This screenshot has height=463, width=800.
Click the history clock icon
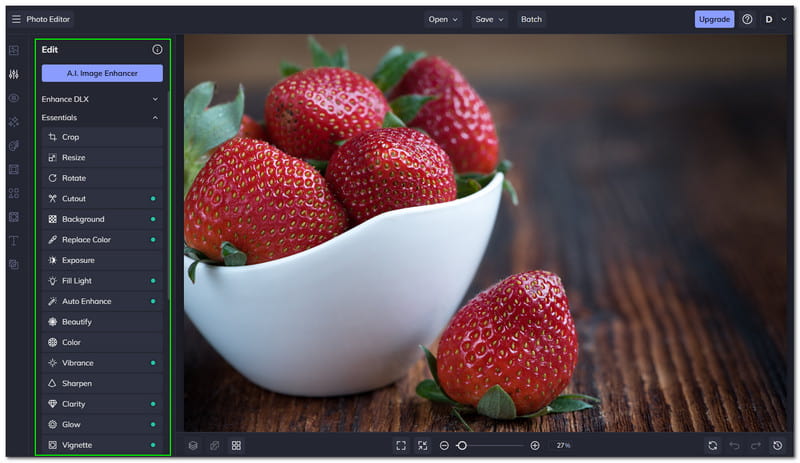[777, 445]
